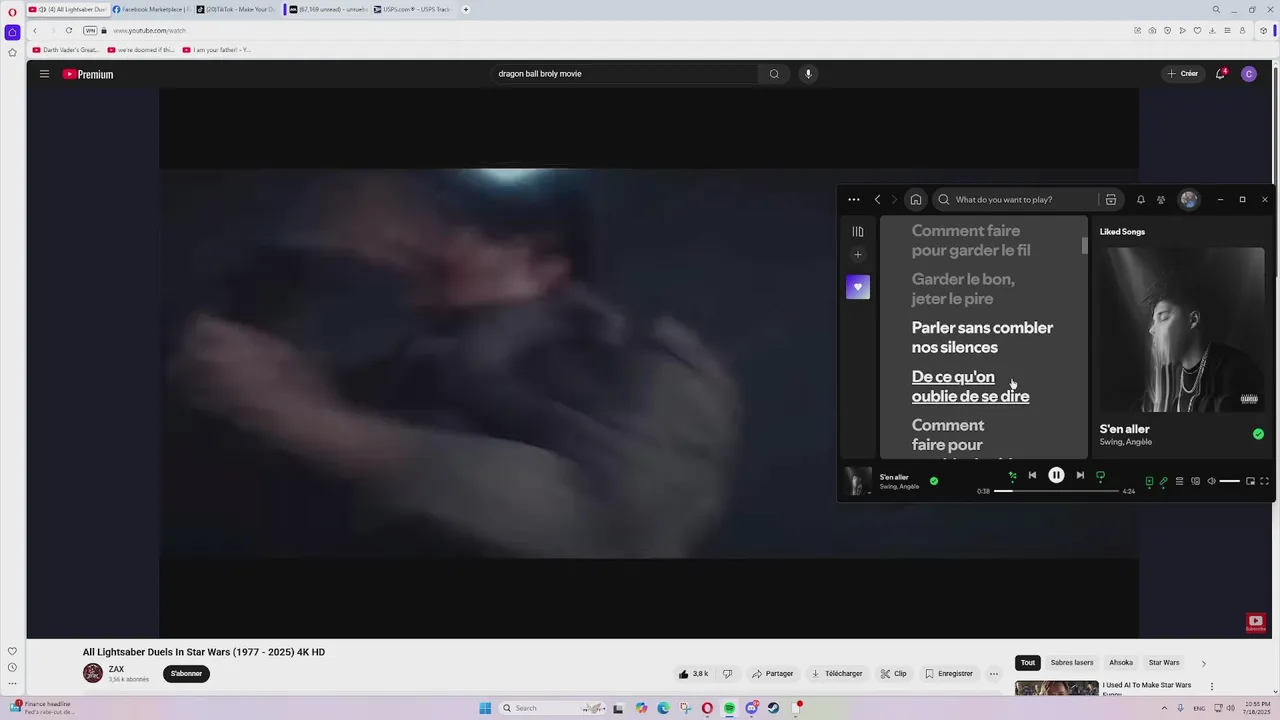Enter Spotify full screen mode
The image size is (1280, 720).
click(1265, 482)
